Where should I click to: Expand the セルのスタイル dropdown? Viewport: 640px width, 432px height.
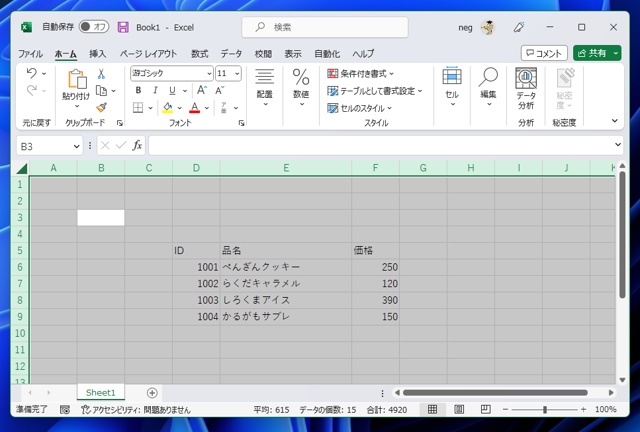tap(389, 108)
